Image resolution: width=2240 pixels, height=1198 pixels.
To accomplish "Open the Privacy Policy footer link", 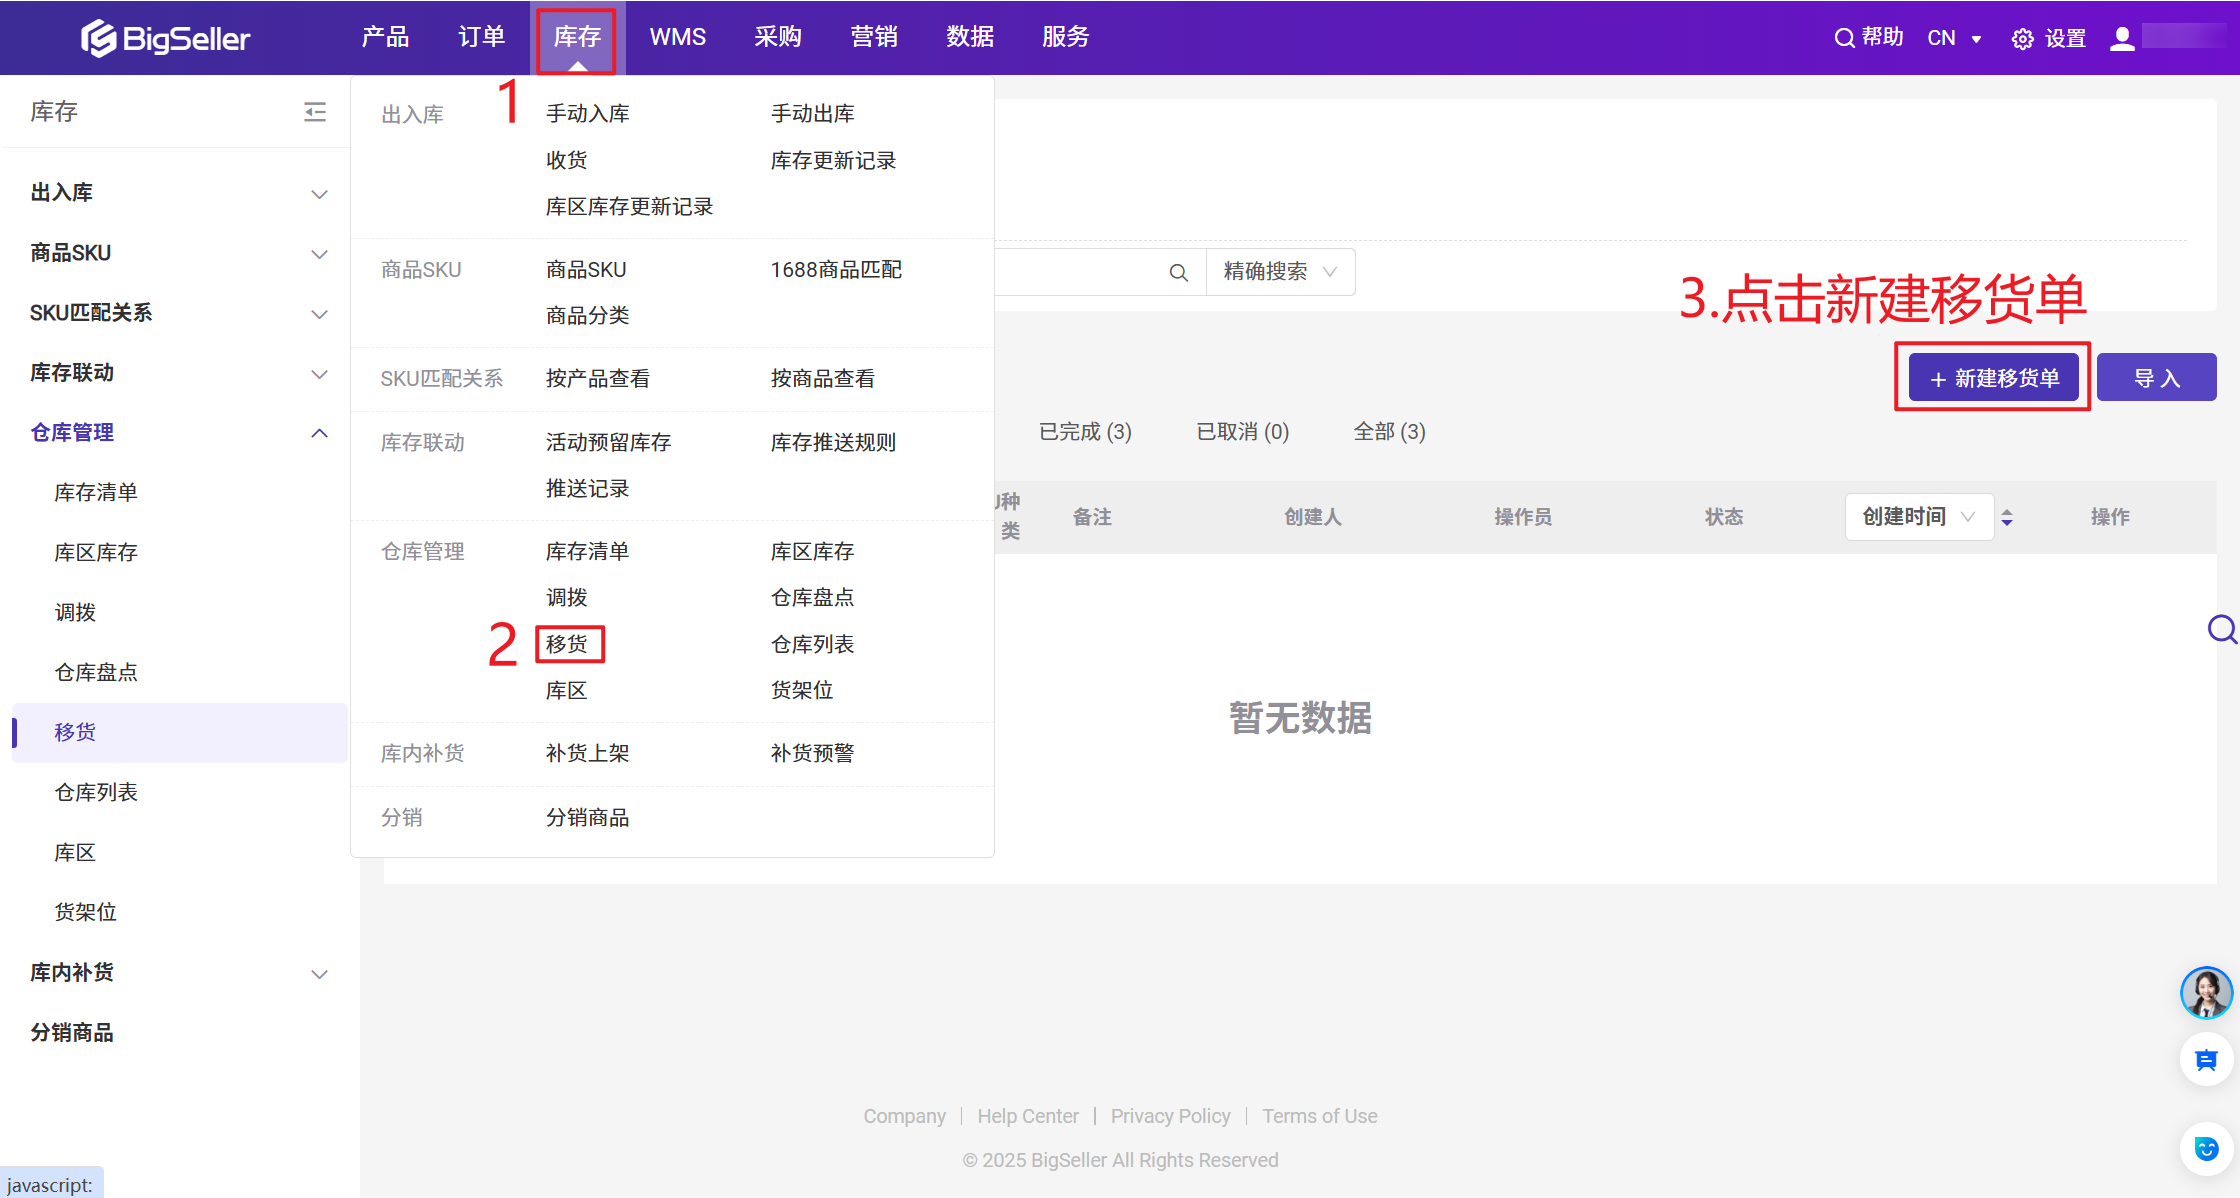I will 1170,1116.
